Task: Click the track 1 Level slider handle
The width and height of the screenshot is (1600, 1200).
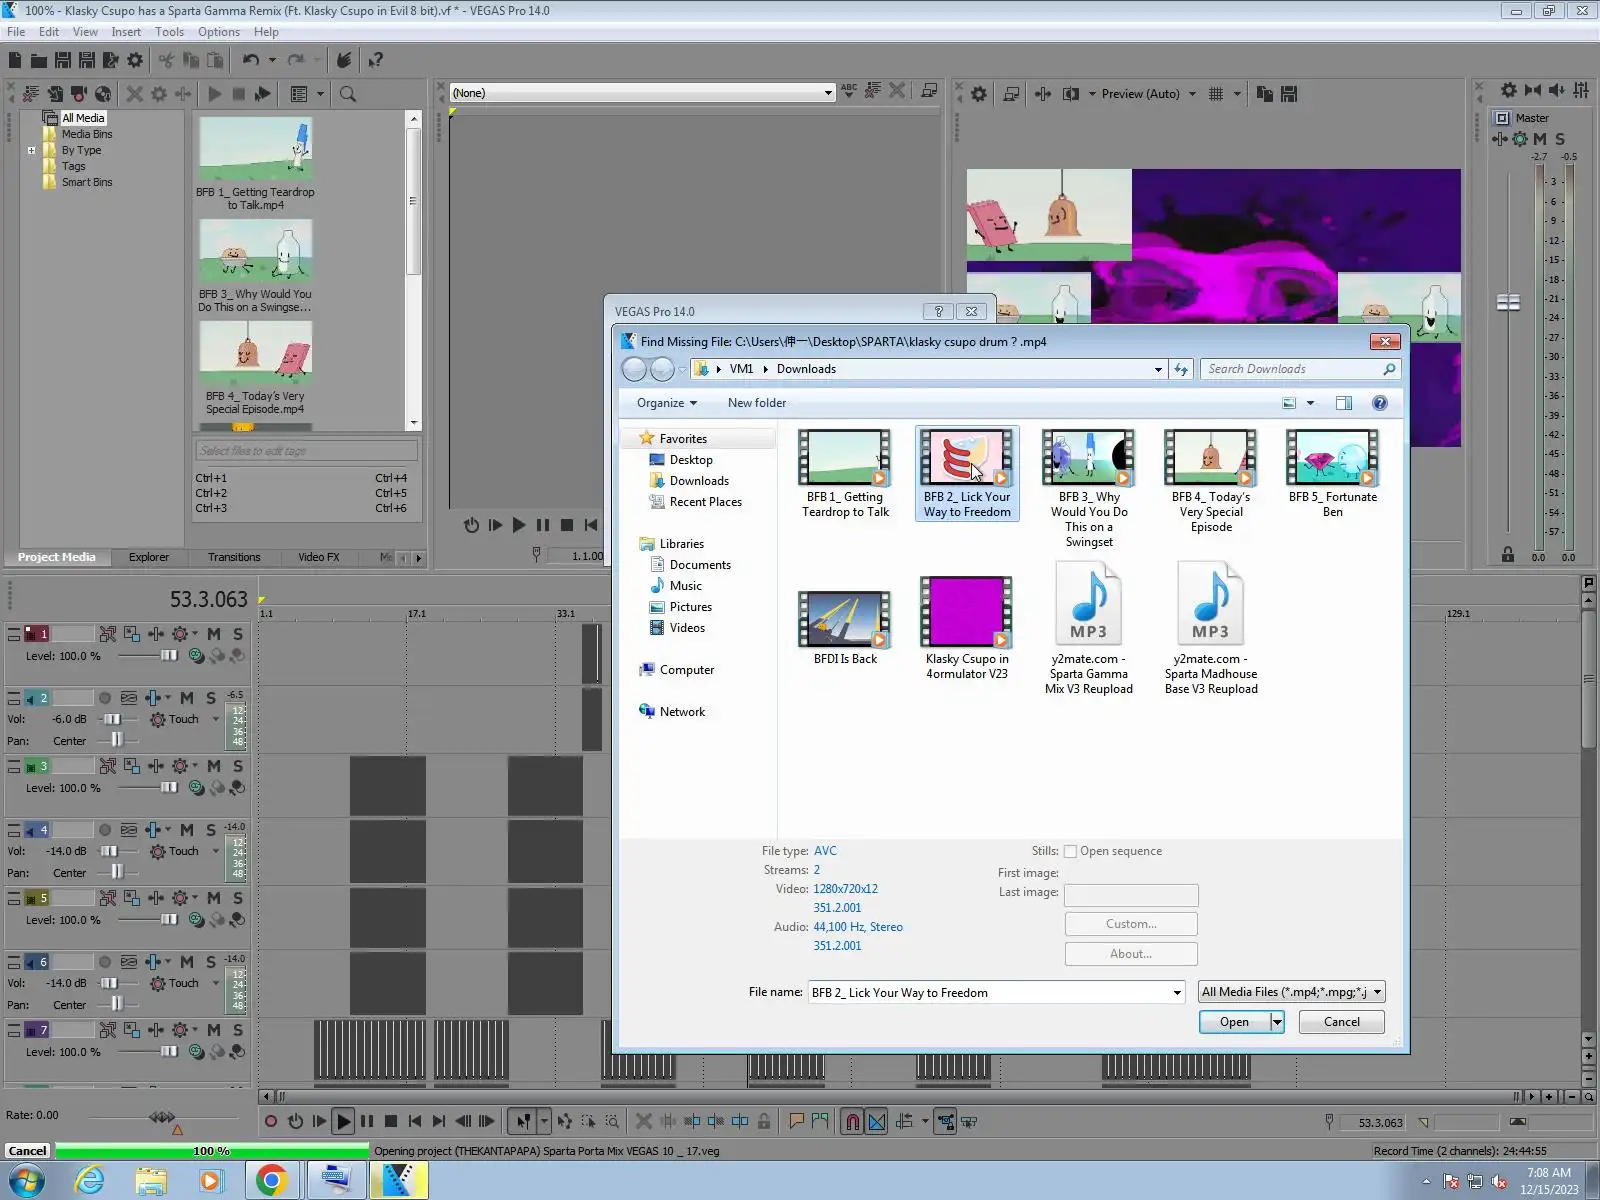Action: click(x=169, y=656)
